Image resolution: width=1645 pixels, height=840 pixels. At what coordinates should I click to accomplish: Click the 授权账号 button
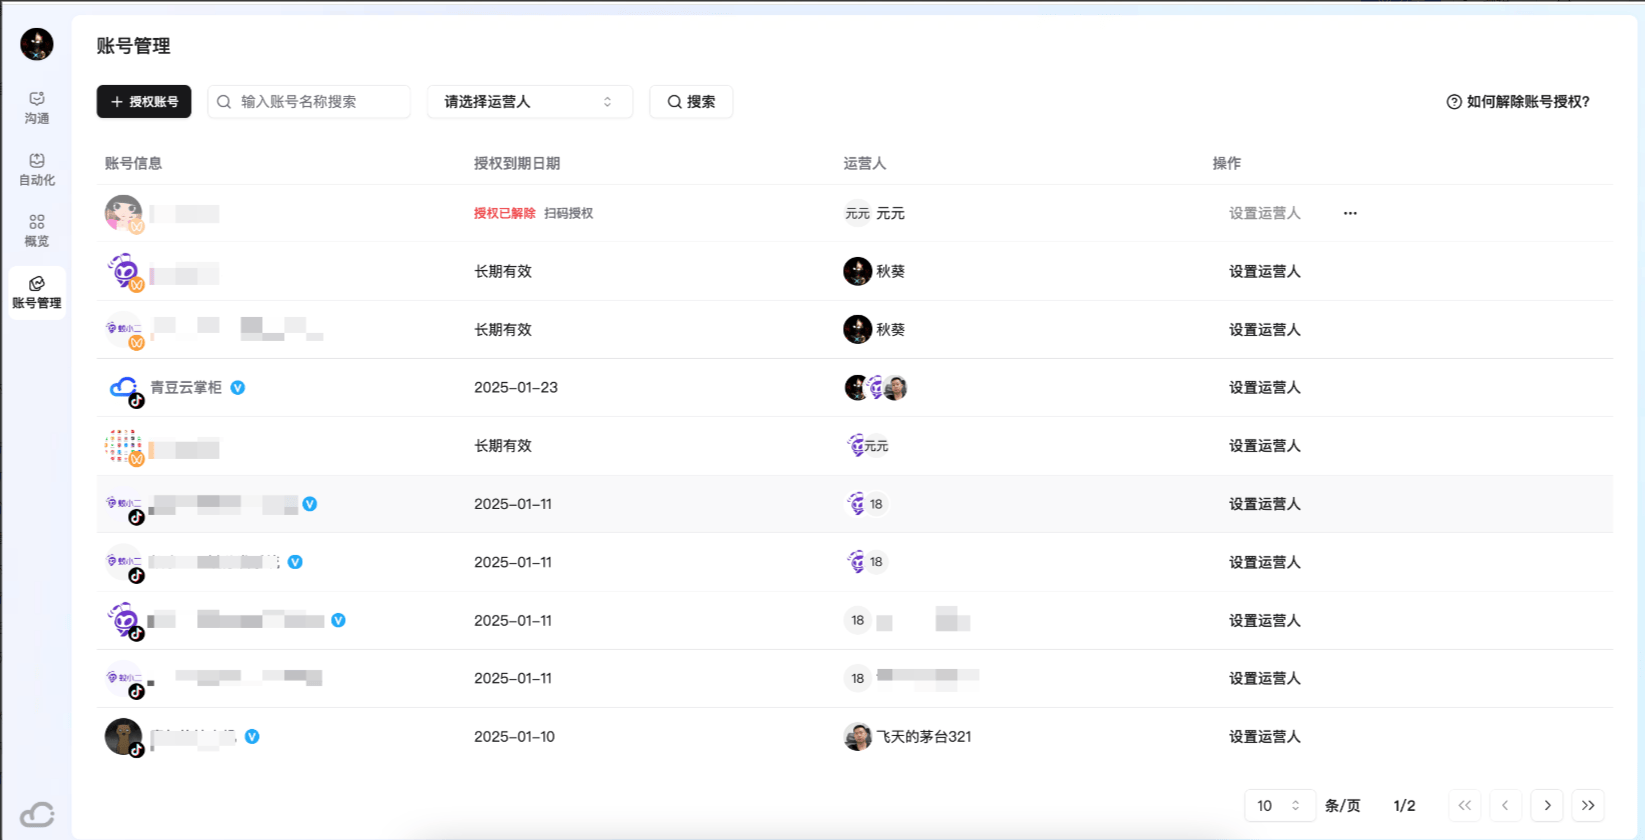click(x=144, y=102)
